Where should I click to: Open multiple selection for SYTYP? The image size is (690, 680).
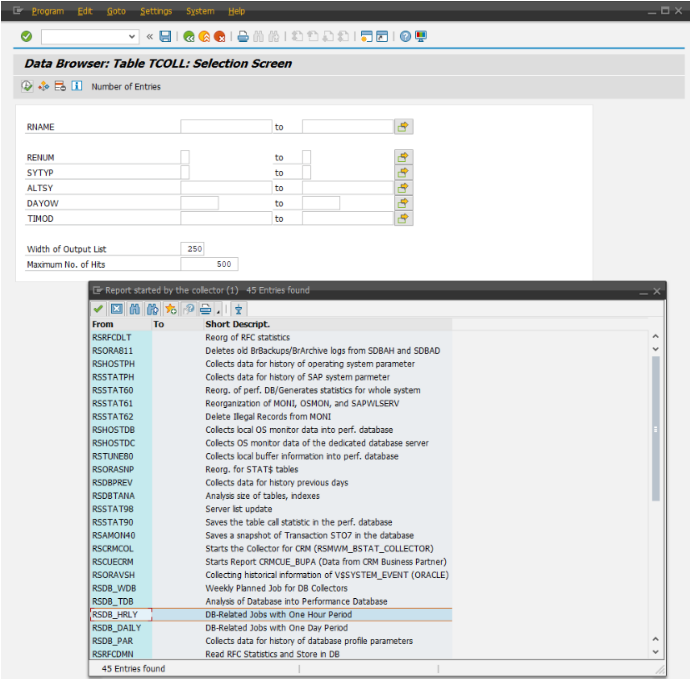(404, 173)
